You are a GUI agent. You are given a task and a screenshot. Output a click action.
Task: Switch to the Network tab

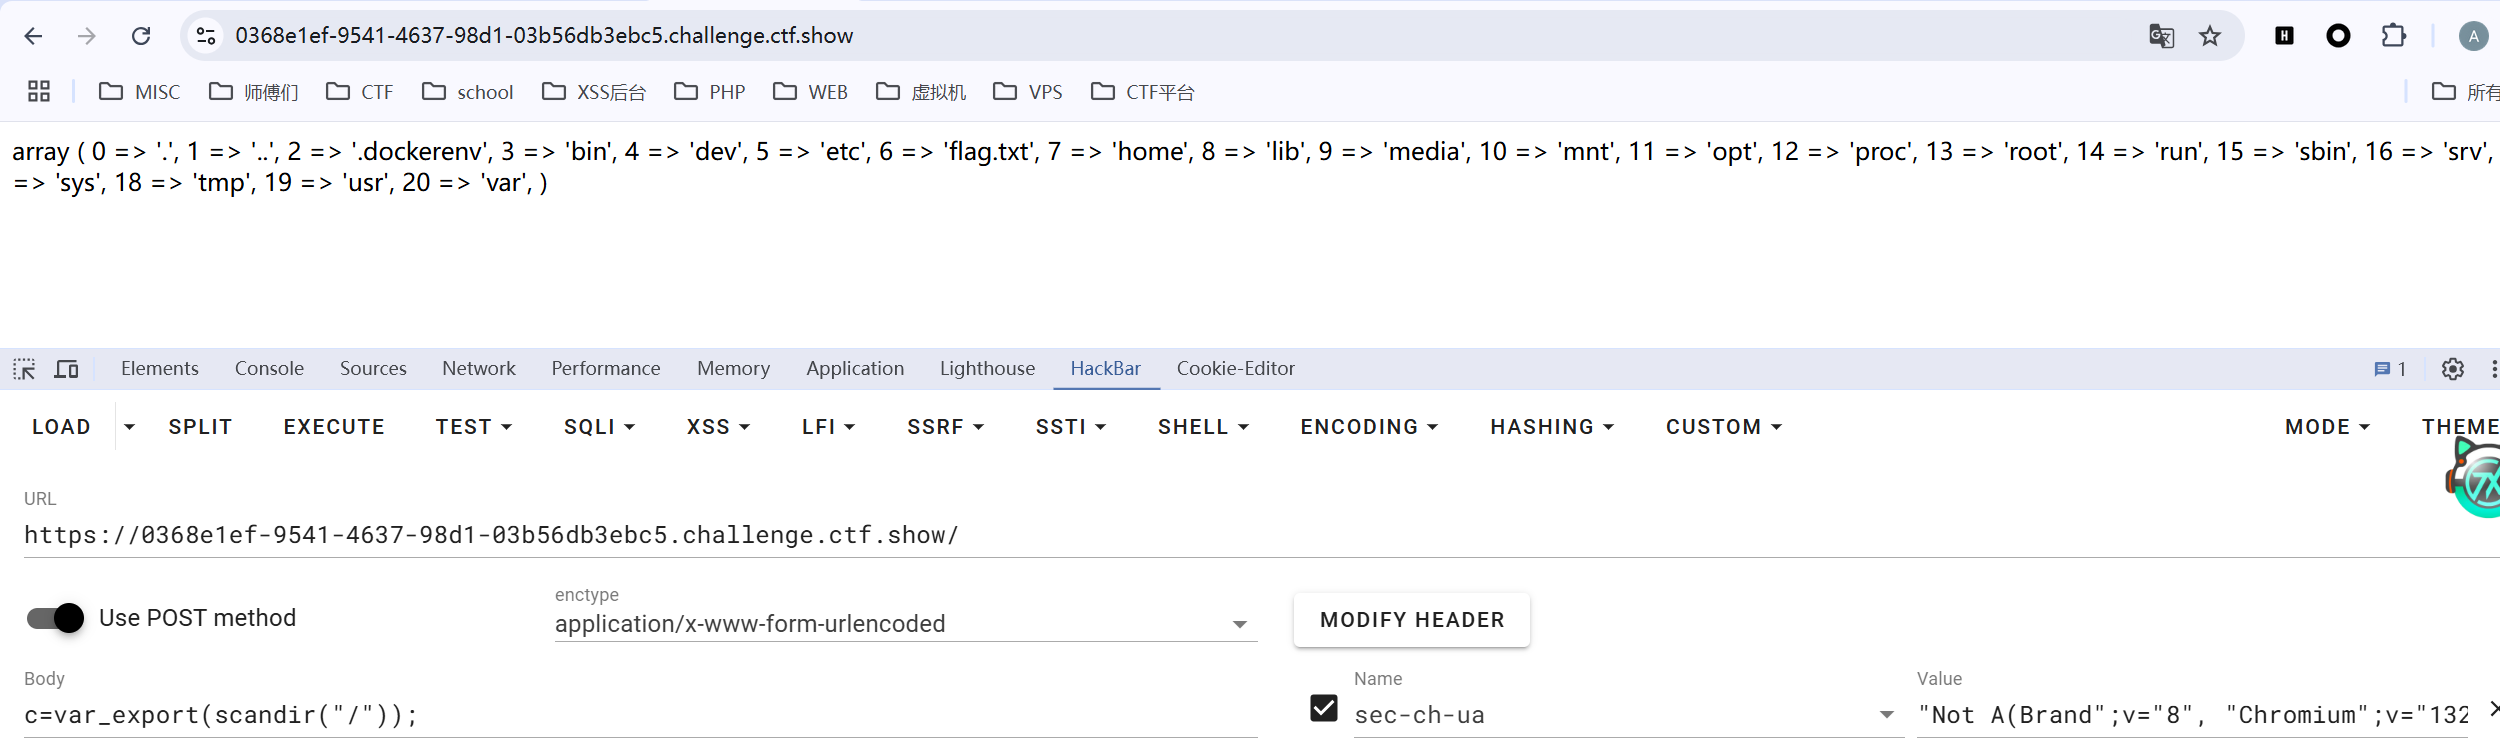(x=478, y=369)
